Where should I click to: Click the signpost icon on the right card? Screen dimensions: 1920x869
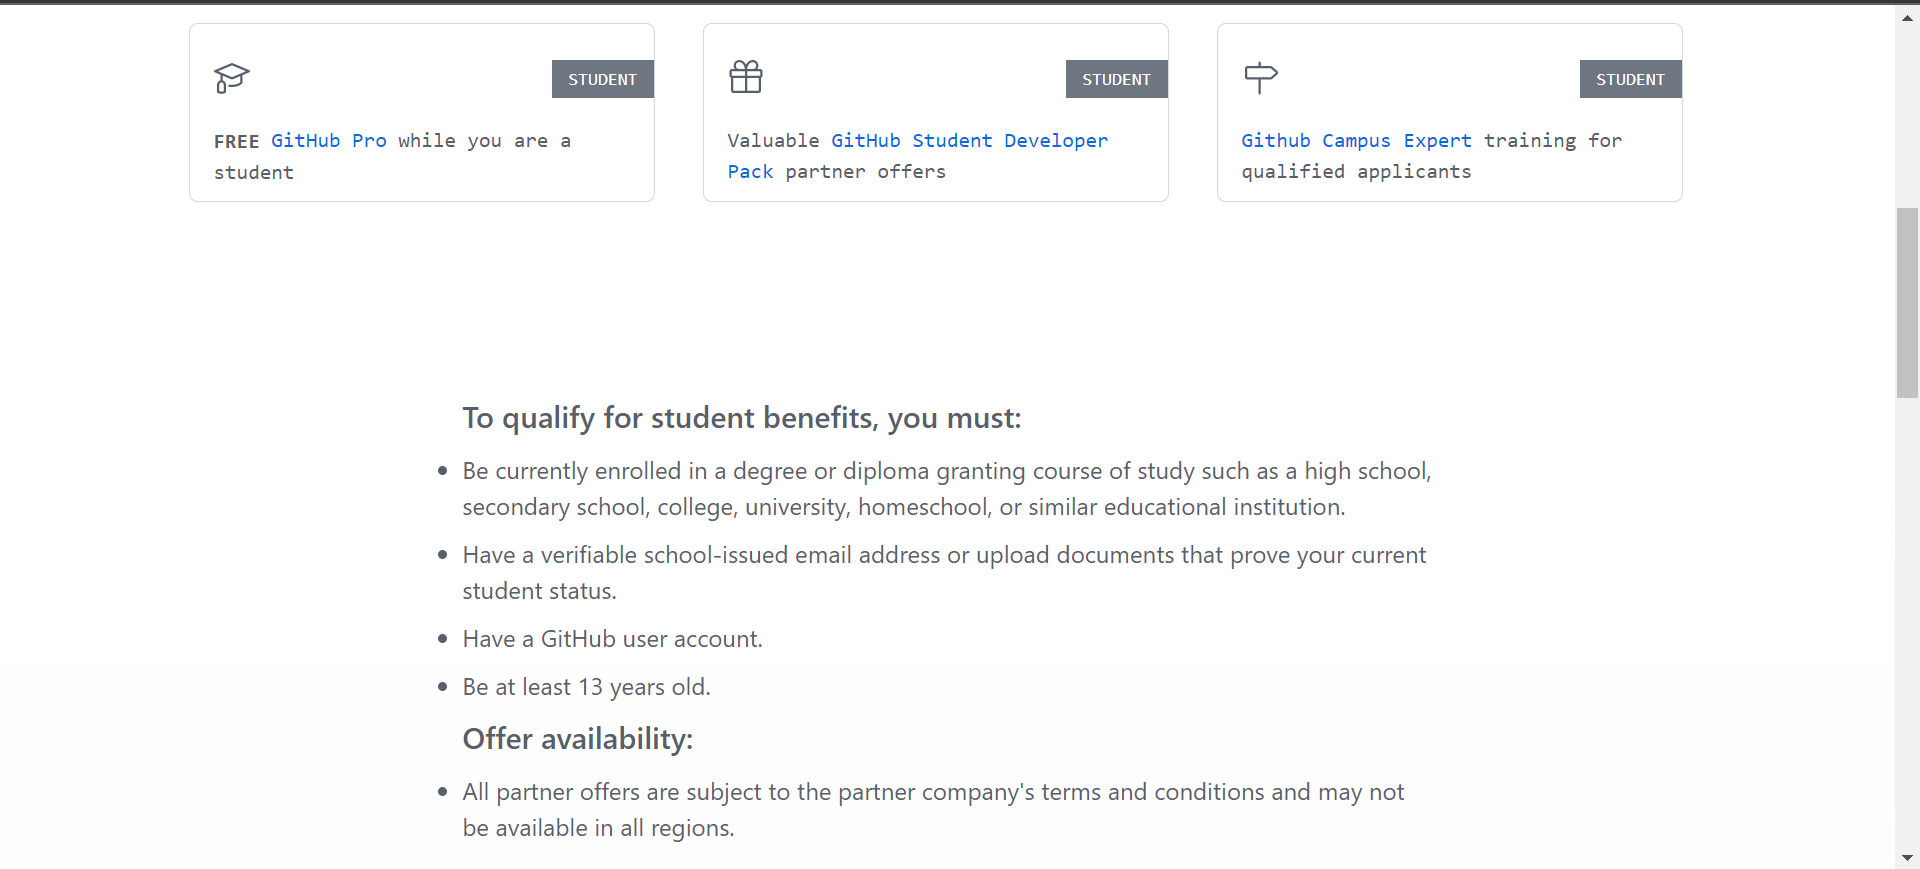click(x=1261, y=78)
